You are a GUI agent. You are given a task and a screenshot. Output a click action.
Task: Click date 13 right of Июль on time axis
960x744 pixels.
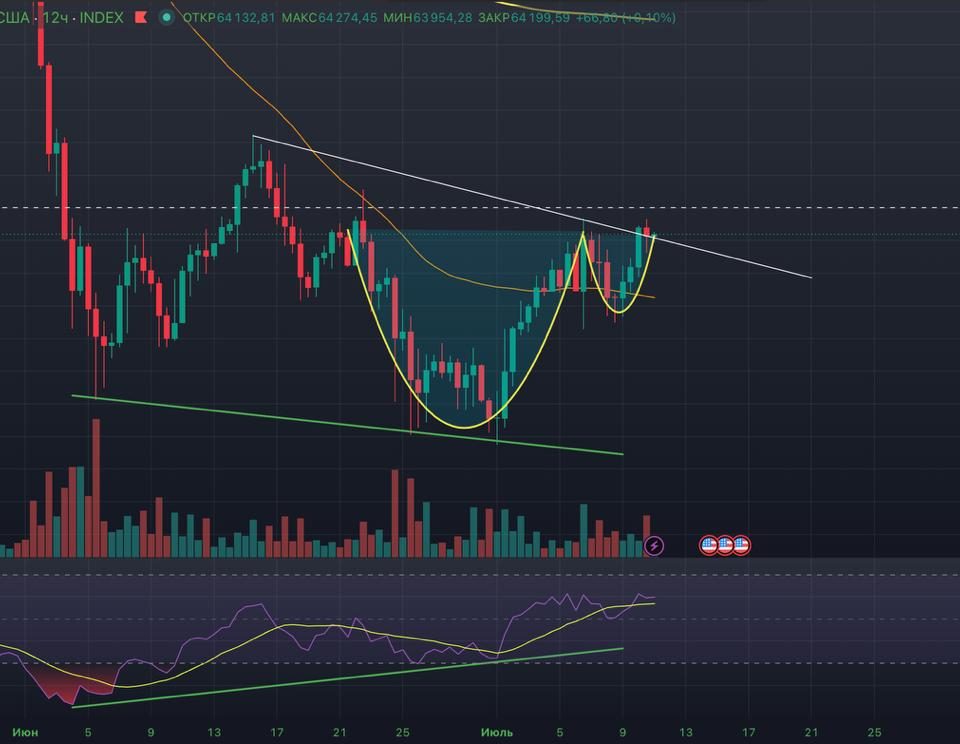pyautogui.click(x=686, y=732)
